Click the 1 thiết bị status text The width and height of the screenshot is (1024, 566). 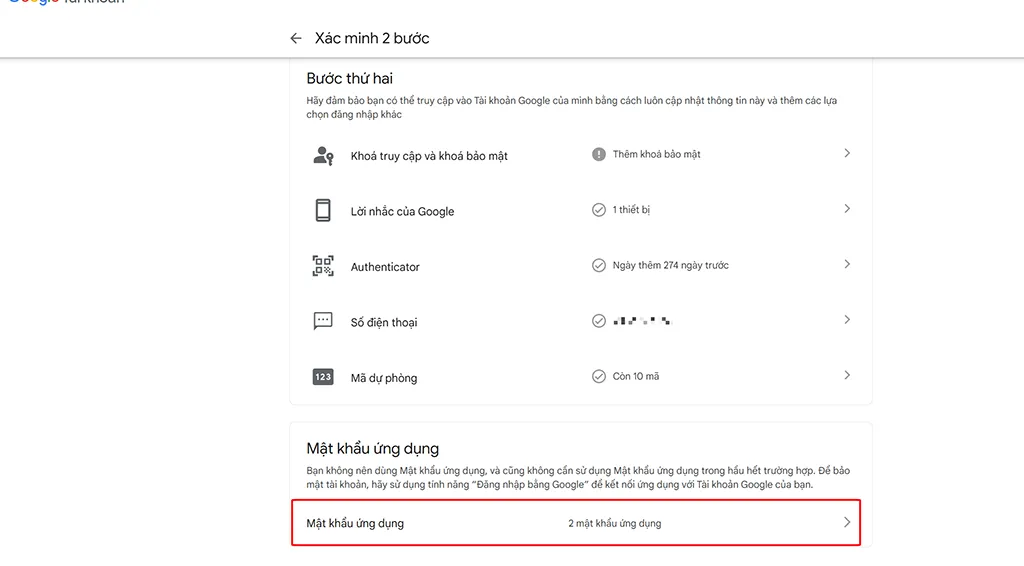tap(632, 210)
